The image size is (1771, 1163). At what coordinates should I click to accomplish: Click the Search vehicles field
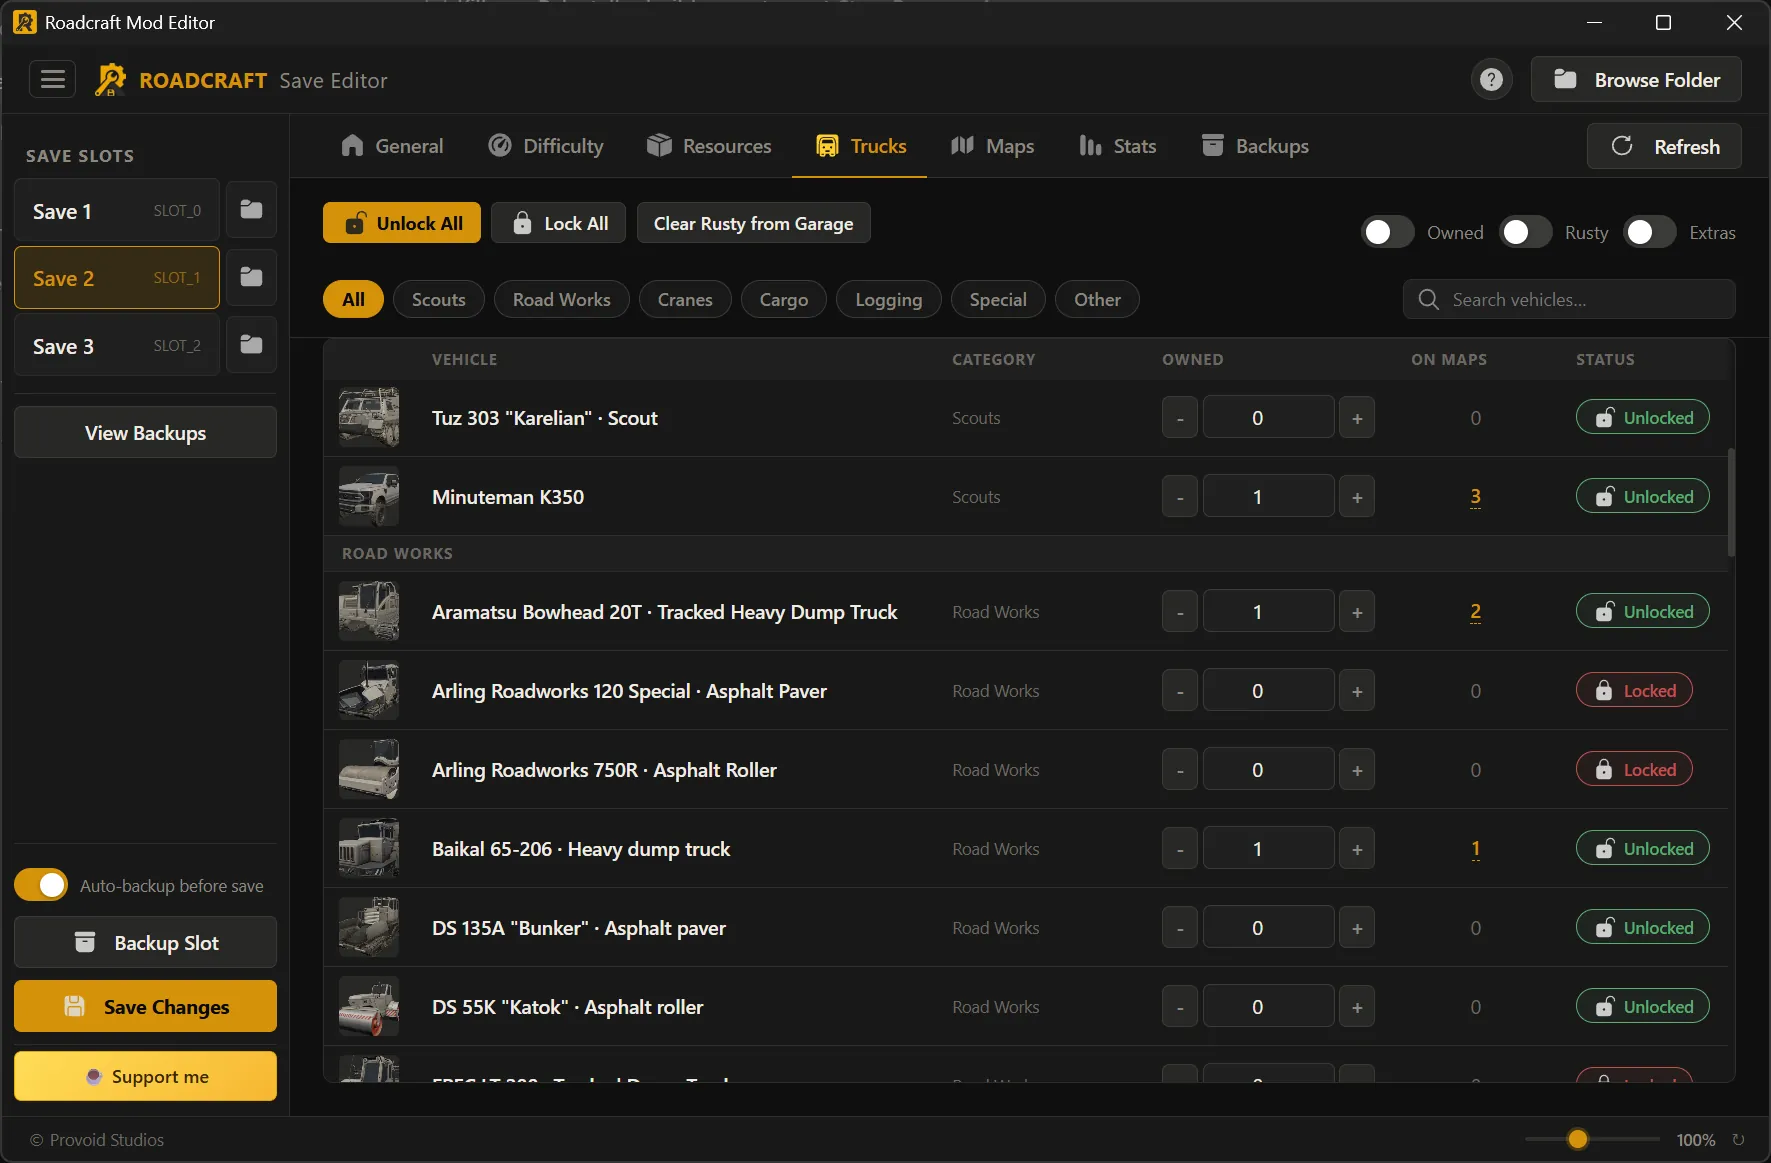pyautogui.click(x=1568, y=299)
